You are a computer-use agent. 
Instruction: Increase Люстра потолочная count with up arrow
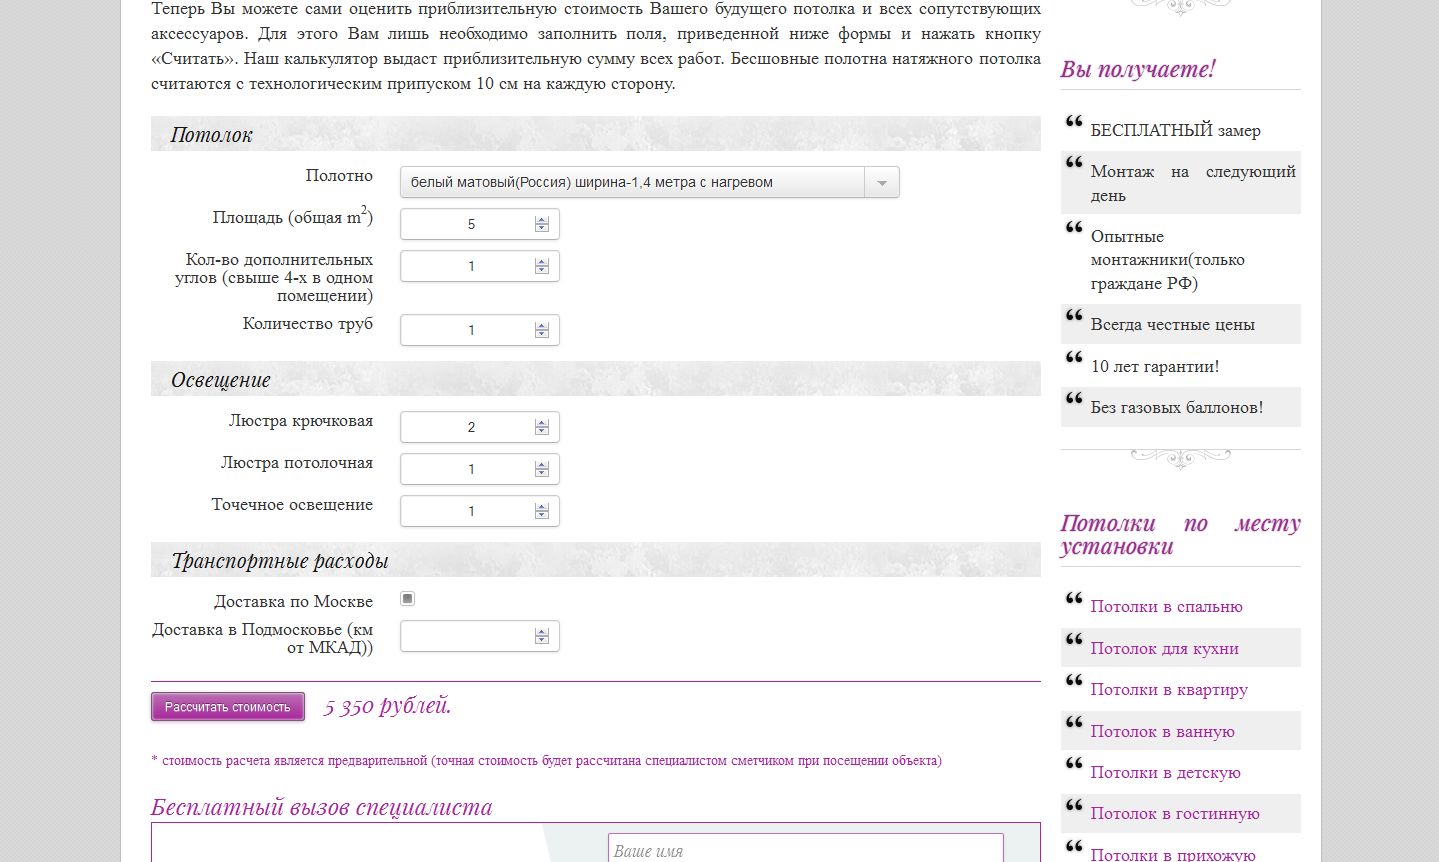542,465
